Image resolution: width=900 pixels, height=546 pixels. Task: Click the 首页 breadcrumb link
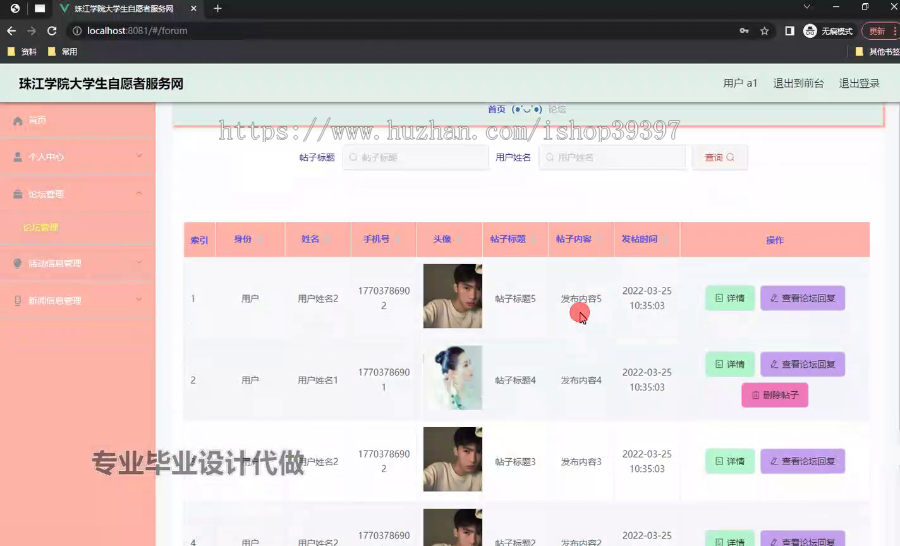tap(496, 109)
